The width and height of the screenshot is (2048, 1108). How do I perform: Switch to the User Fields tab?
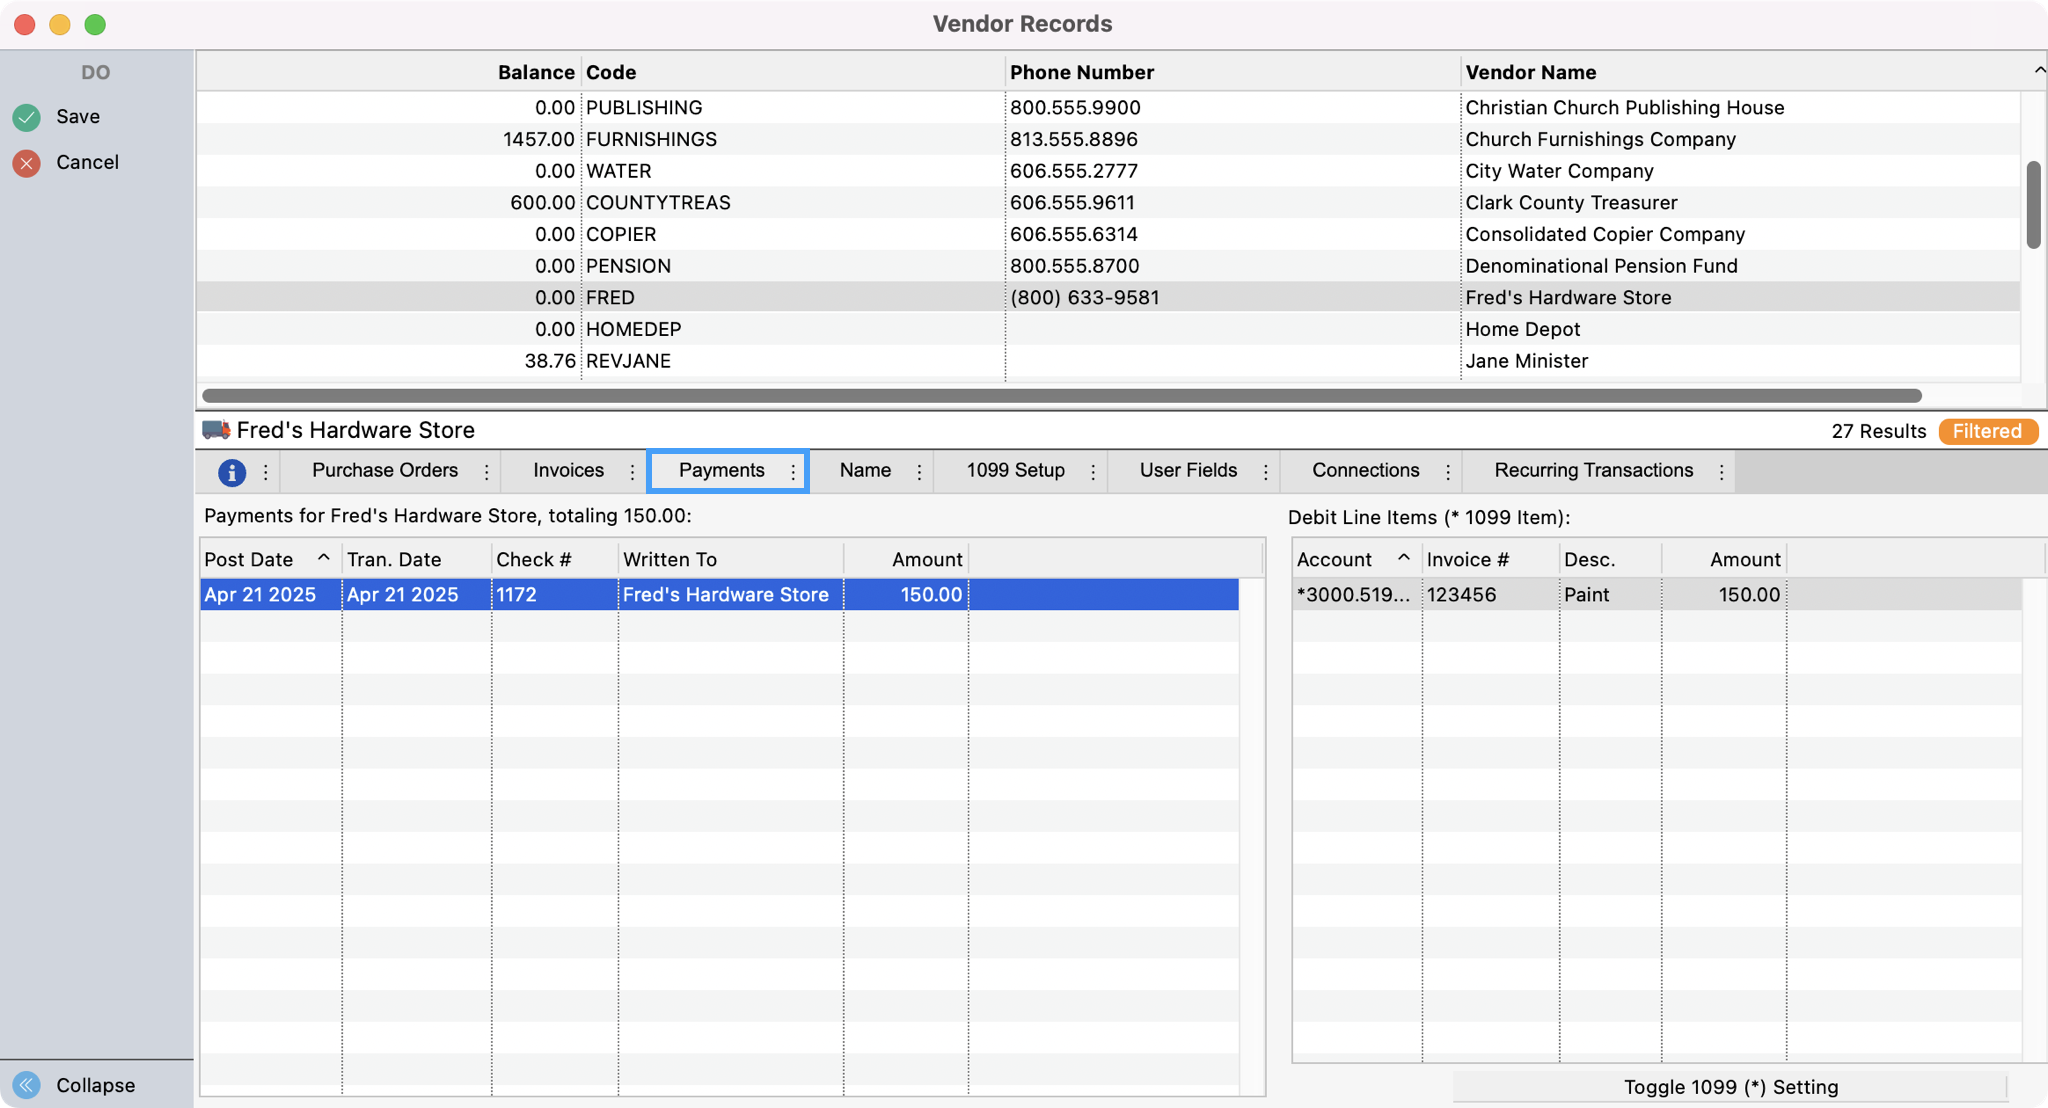(x=1188, y=470)
